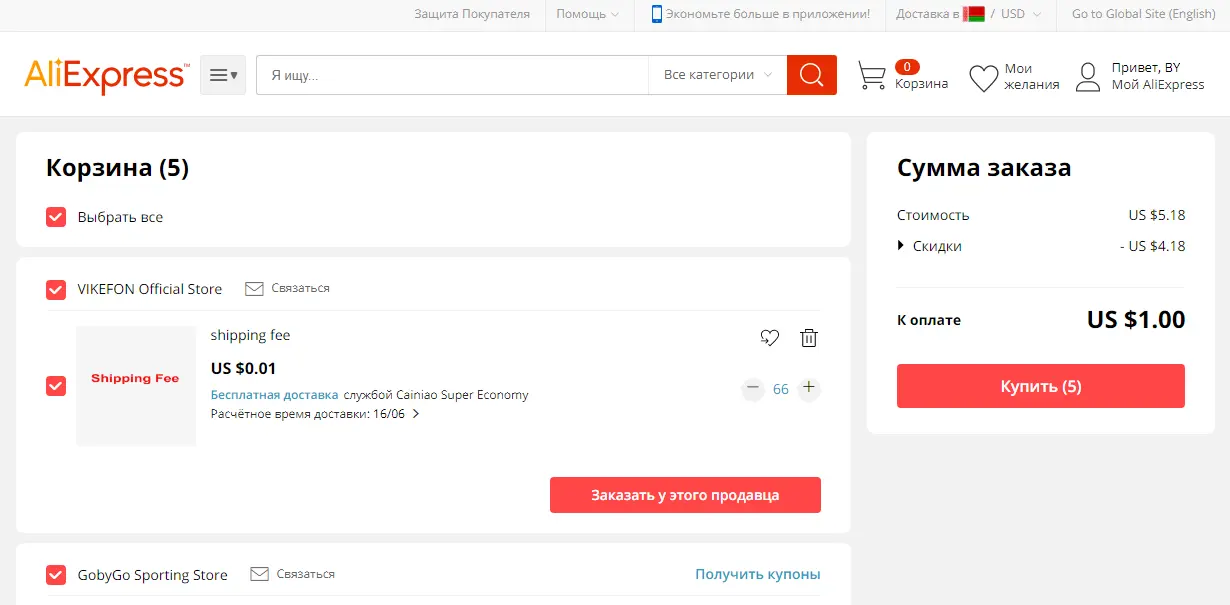Viewport: 1230px width, 605px height.
Task: Open GobyGo Sporting Store name link
Action: (x=153, y=575)
